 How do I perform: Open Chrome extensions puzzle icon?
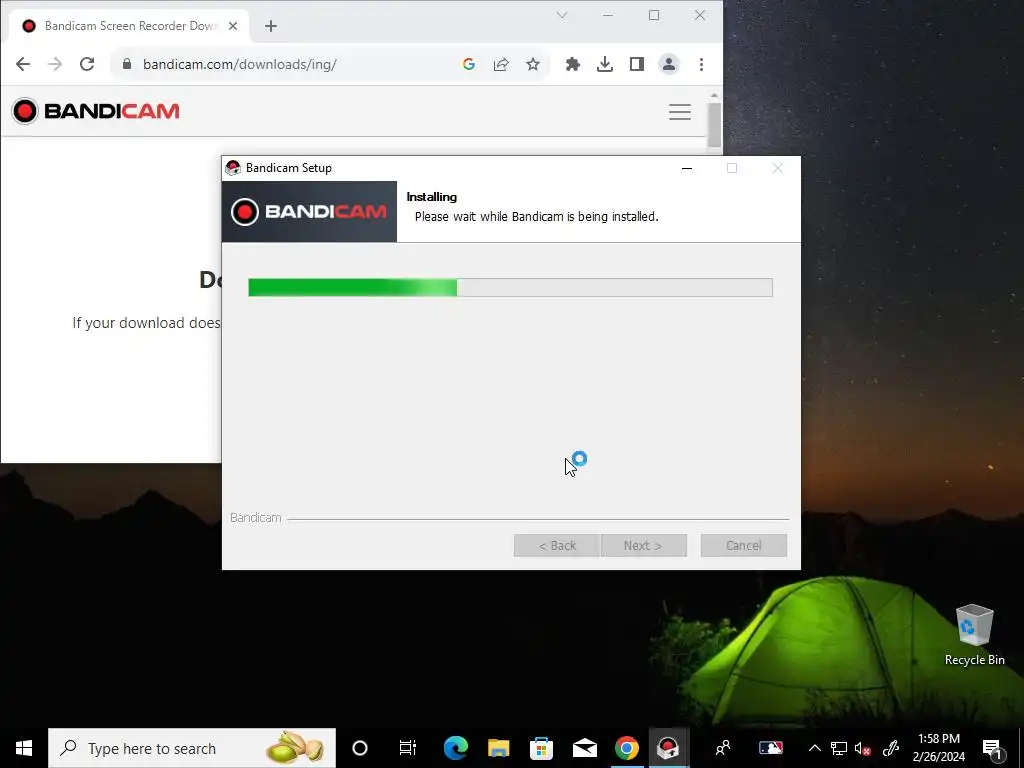[x=573, y=64]
